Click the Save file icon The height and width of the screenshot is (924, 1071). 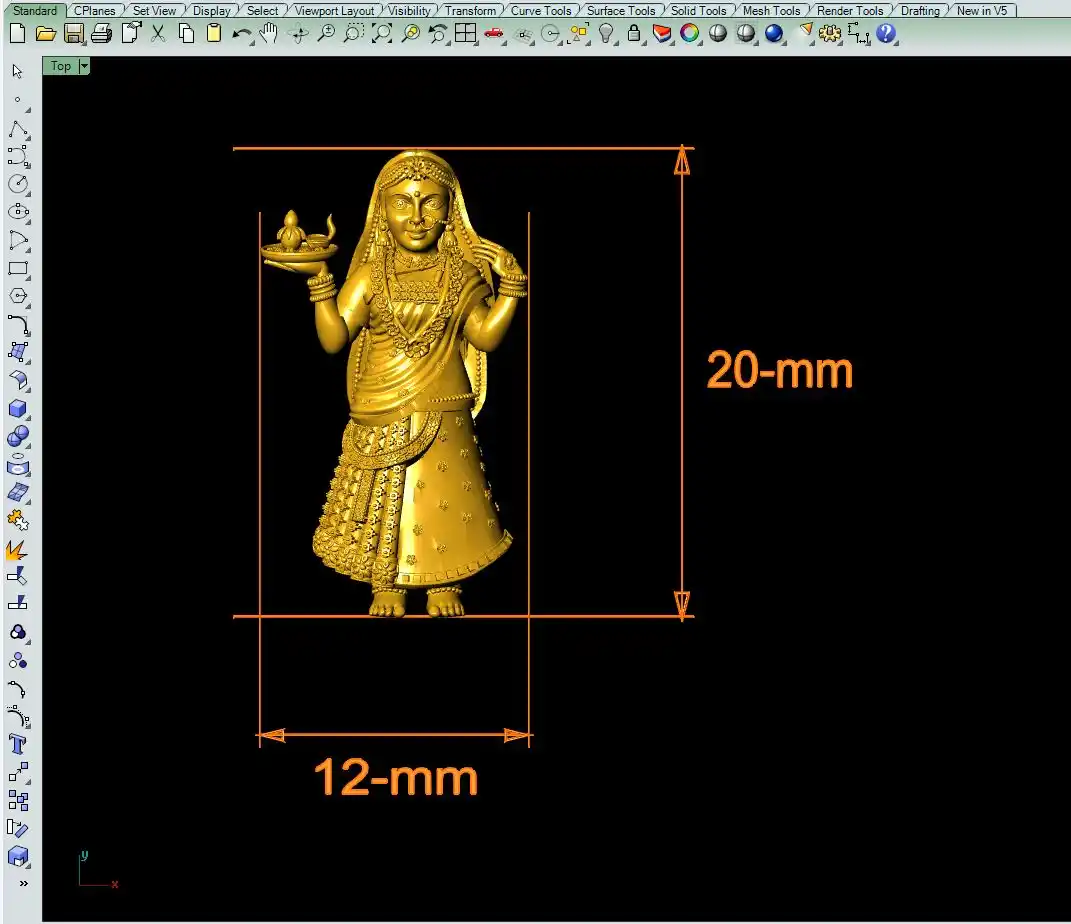pyautogui.click(x=73, y=33)
